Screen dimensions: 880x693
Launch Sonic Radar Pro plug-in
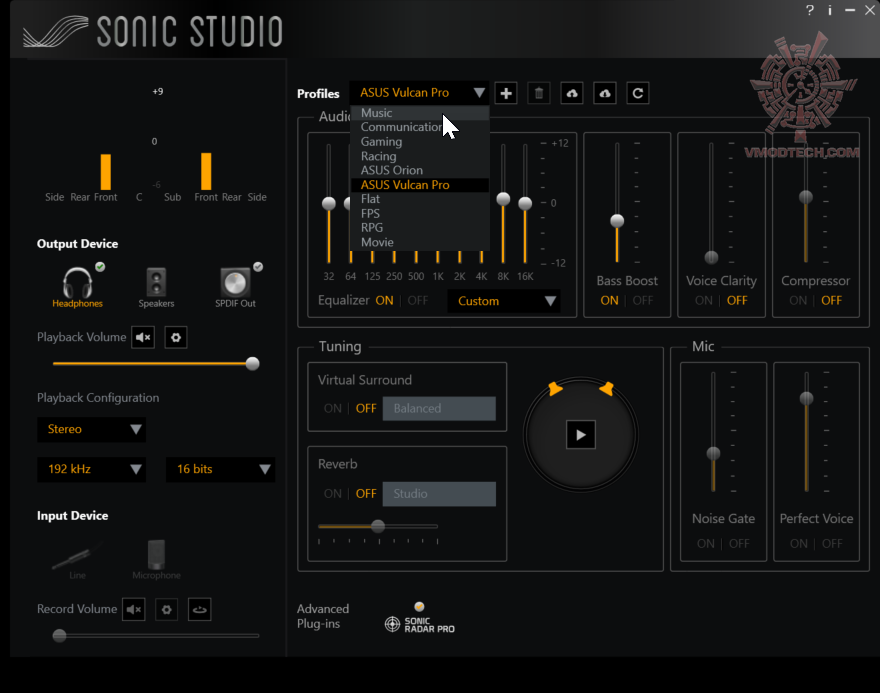click(420, 619)
